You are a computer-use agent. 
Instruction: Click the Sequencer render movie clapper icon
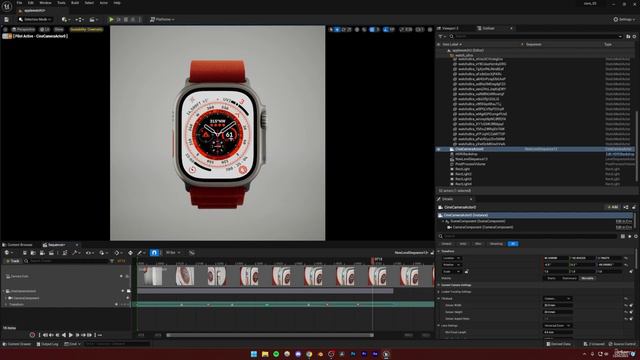click(51, 253)
